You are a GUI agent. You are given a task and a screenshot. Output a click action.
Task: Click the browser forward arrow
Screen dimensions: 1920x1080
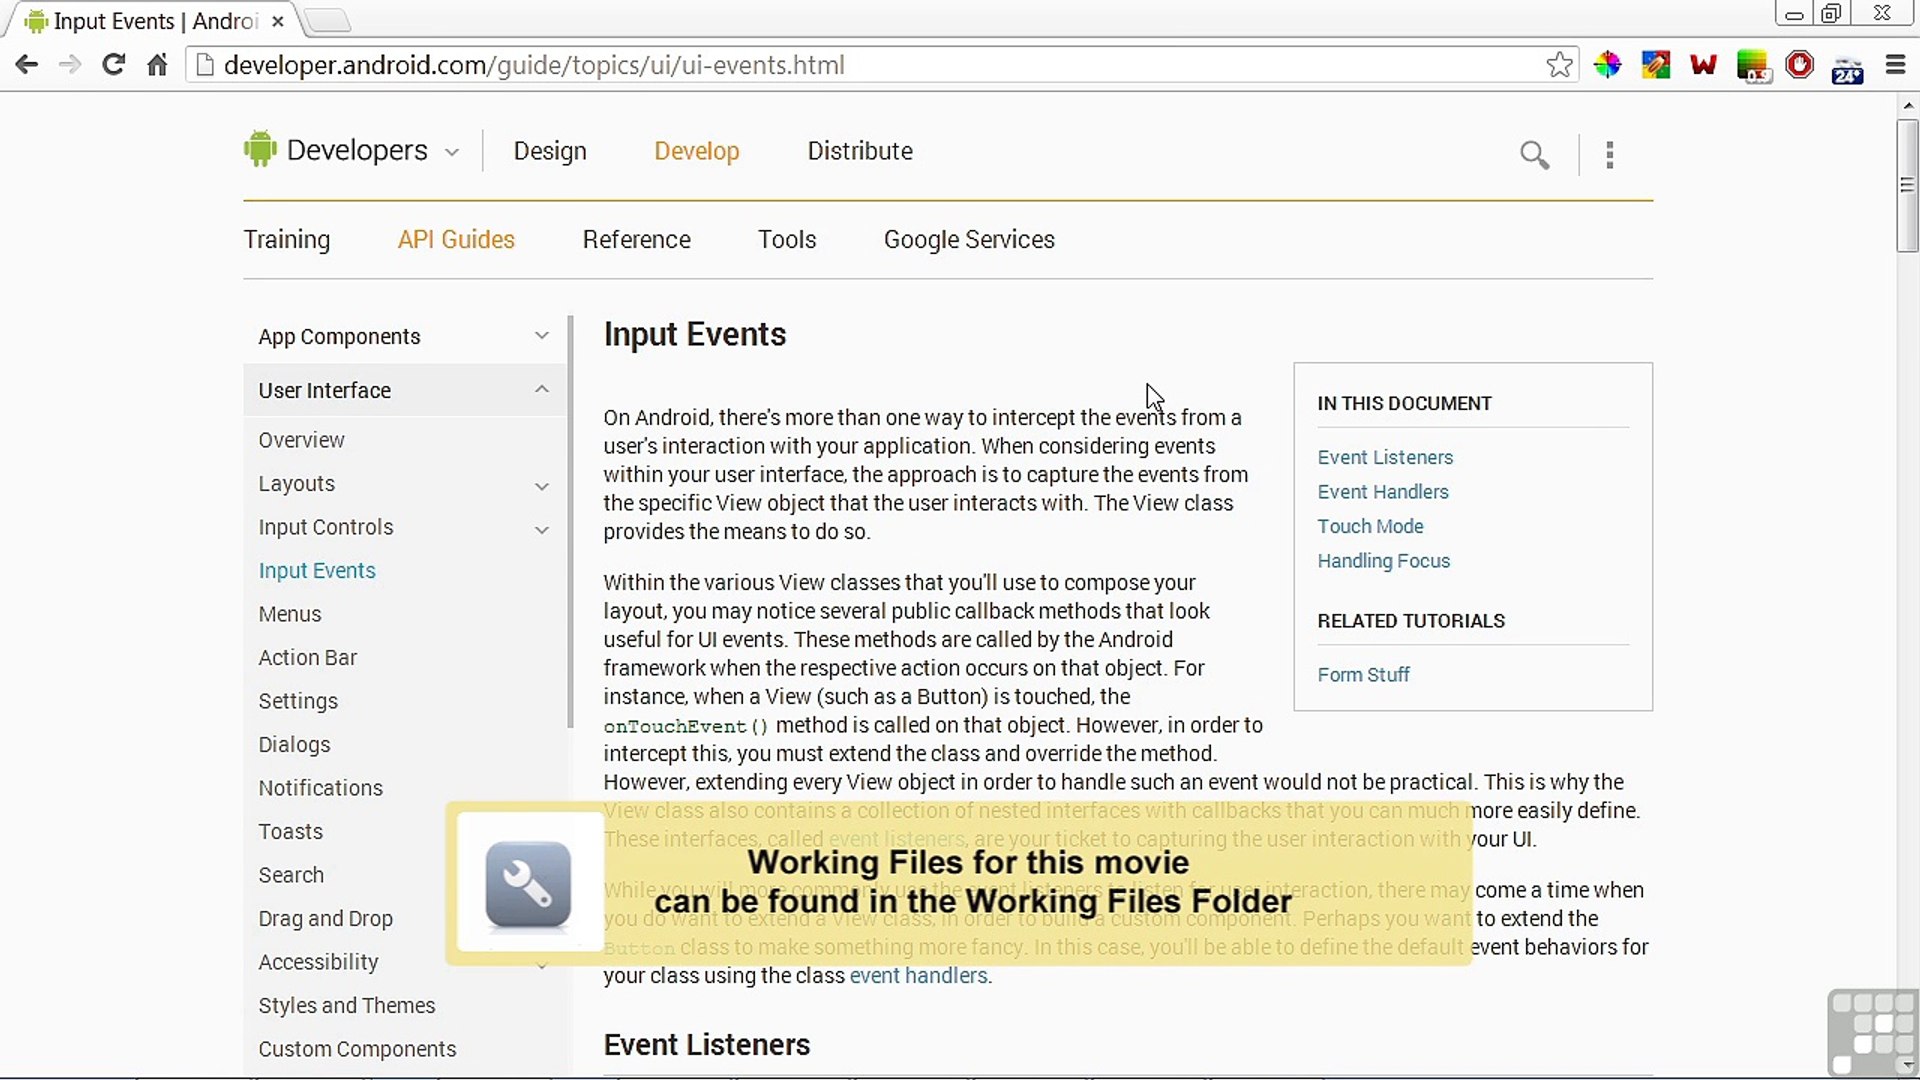coord(70,65)
